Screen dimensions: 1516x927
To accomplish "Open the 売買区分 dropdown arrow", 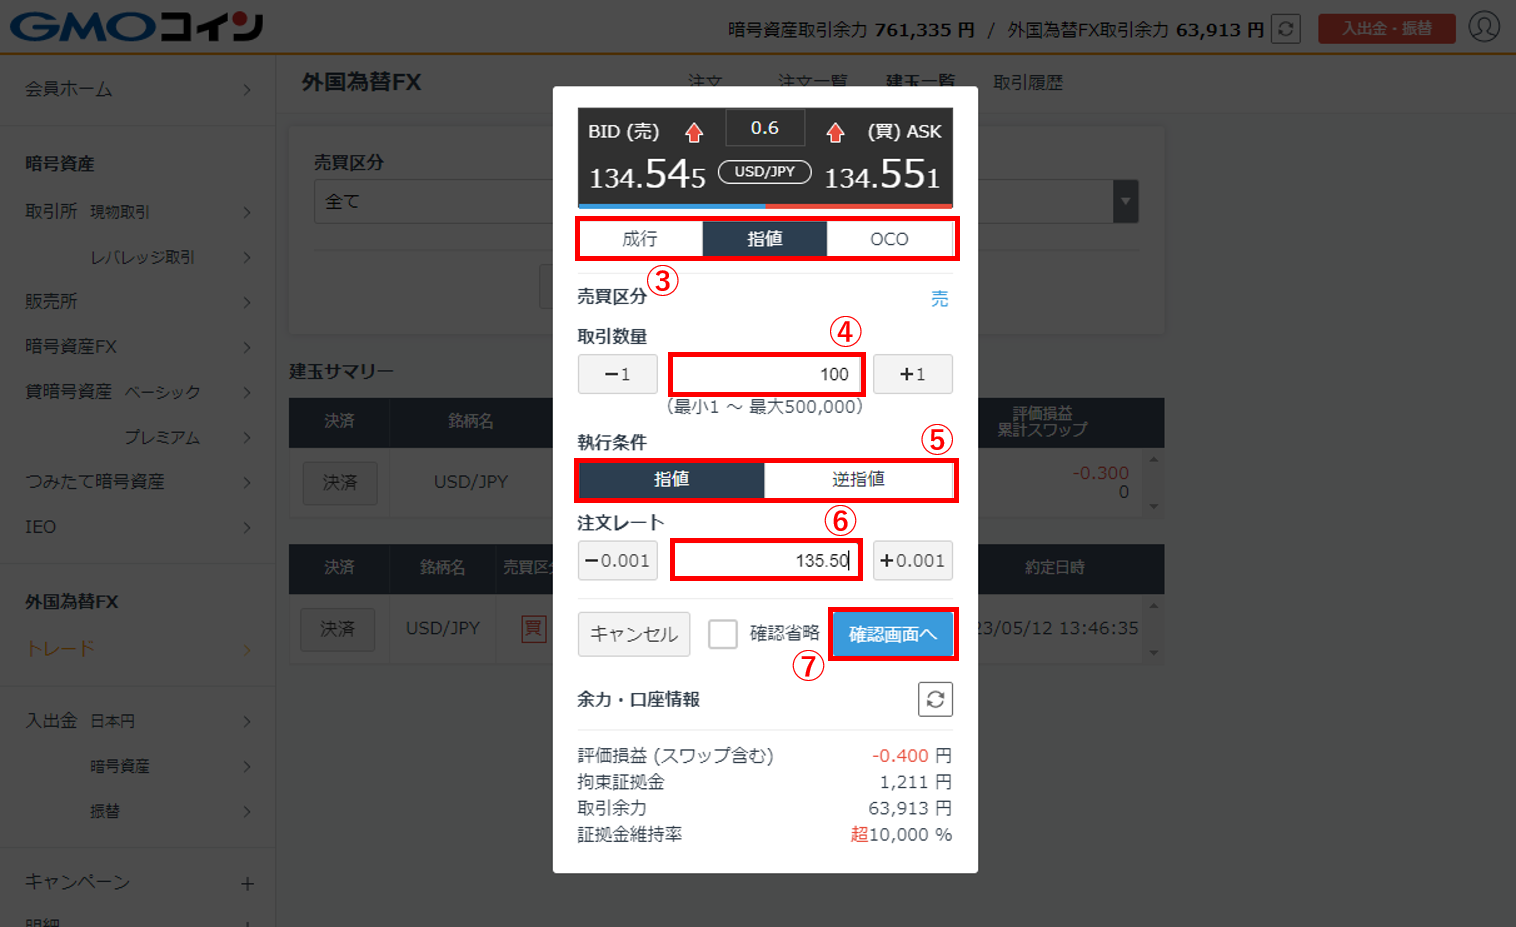I will [1125, 201].
